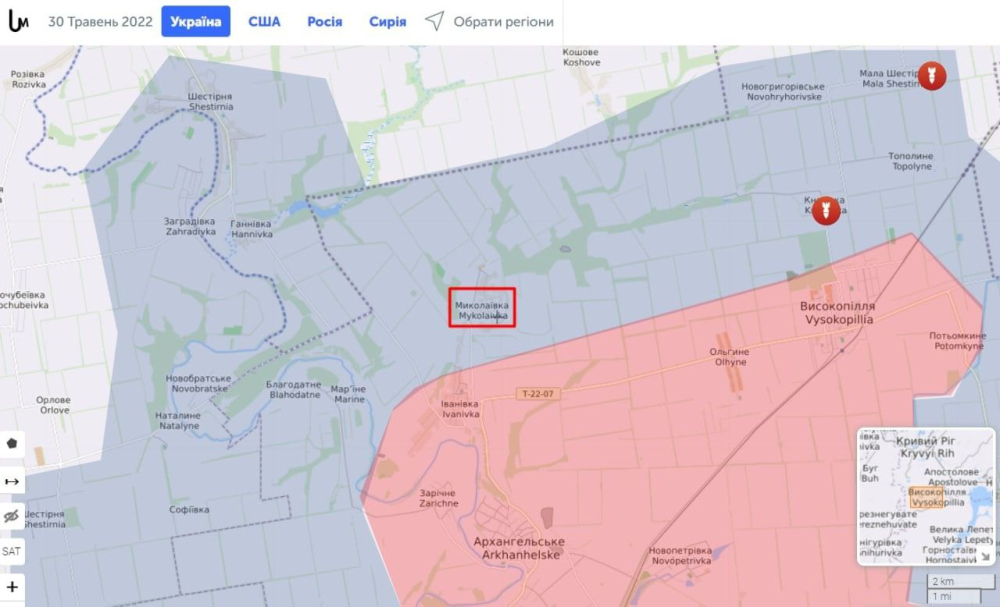This screenshot has height=607, width=1000.
Task: Switch to the Росія tab
Action: point(324,22)
